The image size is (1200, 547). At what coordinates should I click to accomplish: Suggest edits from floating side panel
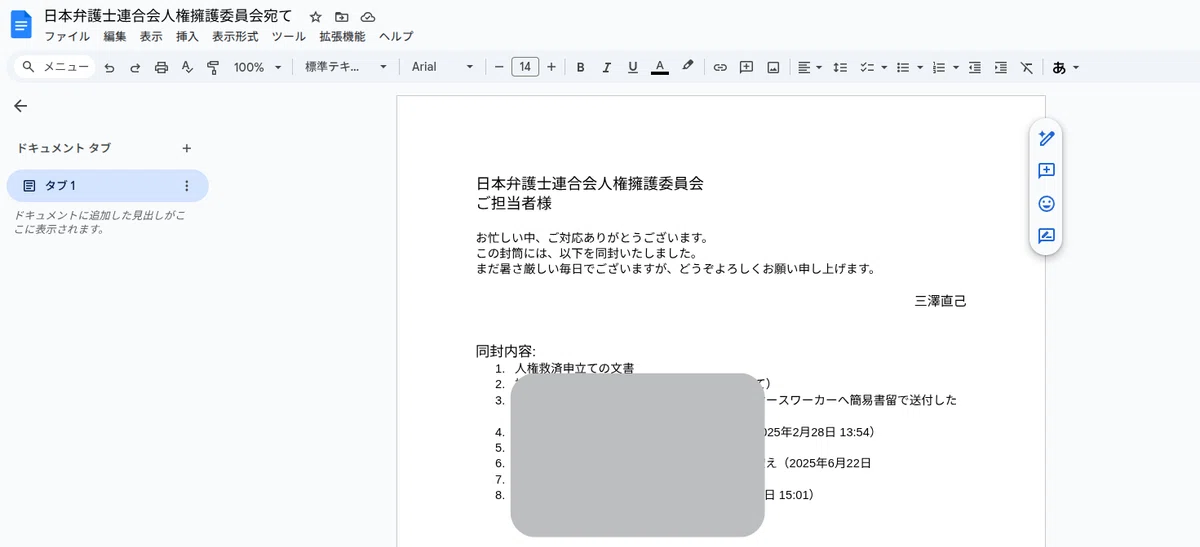(1046, 237)
